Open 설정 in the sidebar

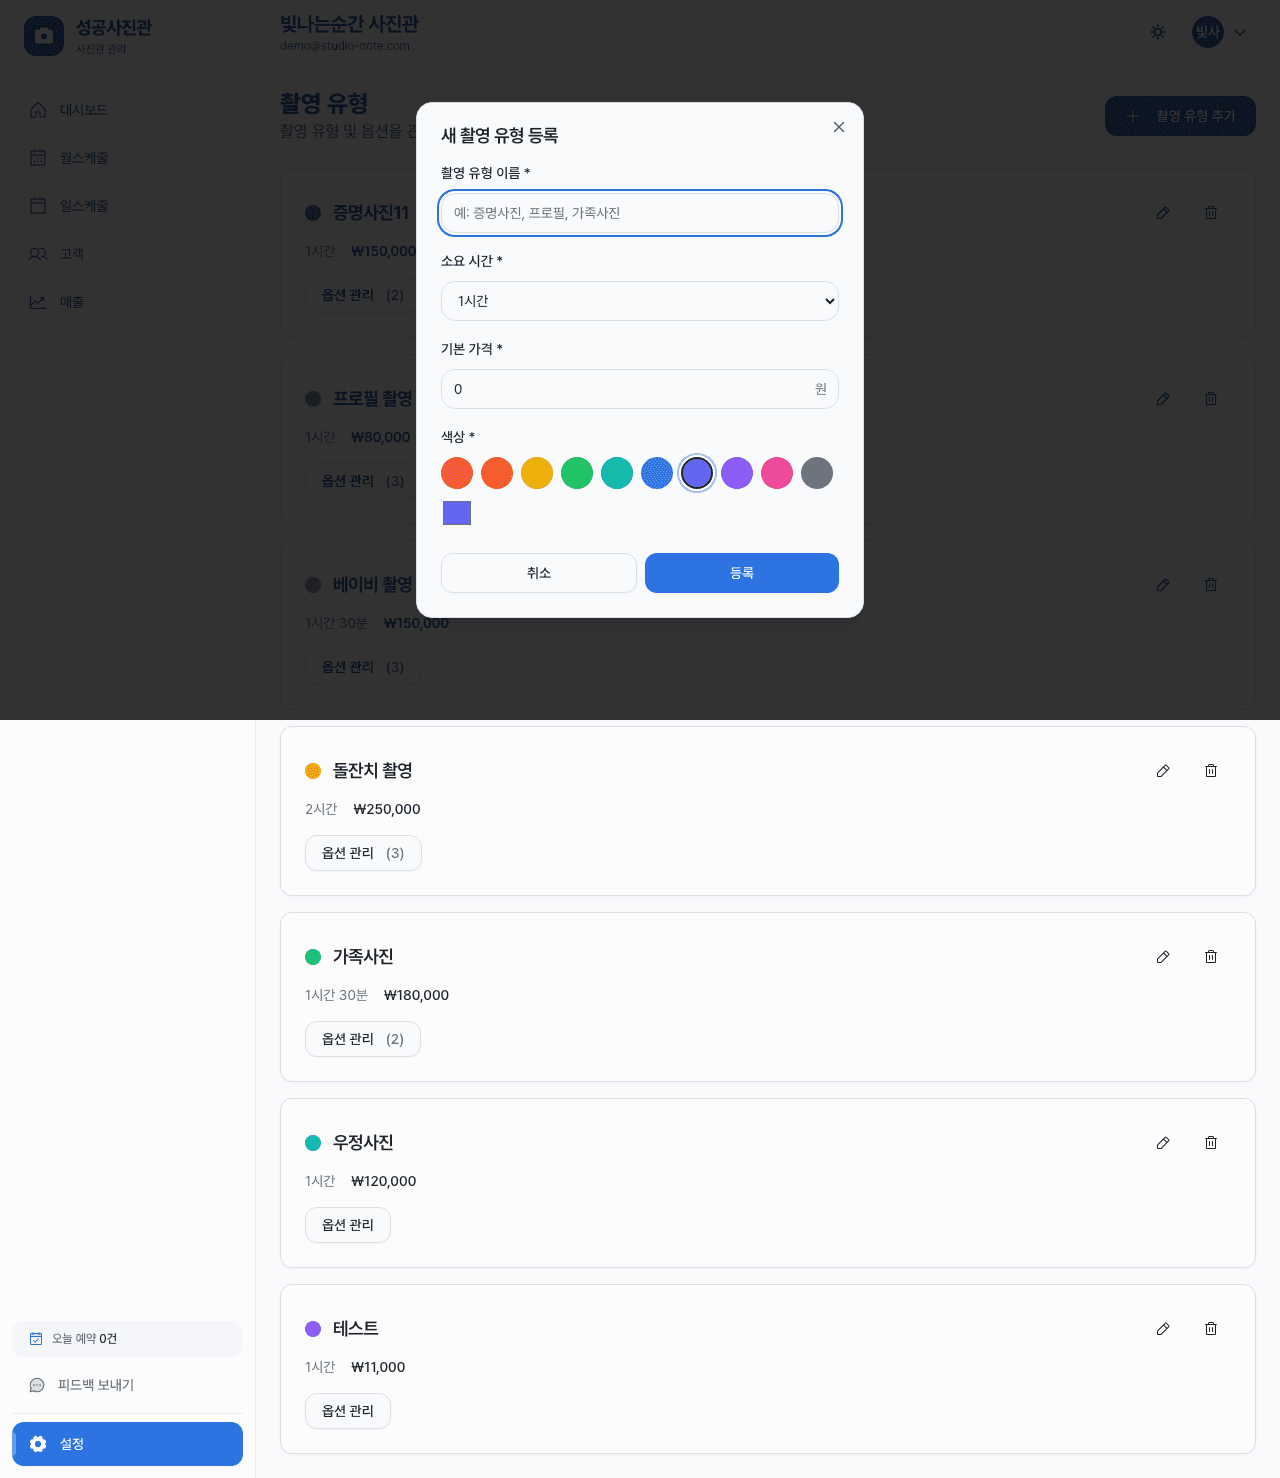(x=128, y=1444)
